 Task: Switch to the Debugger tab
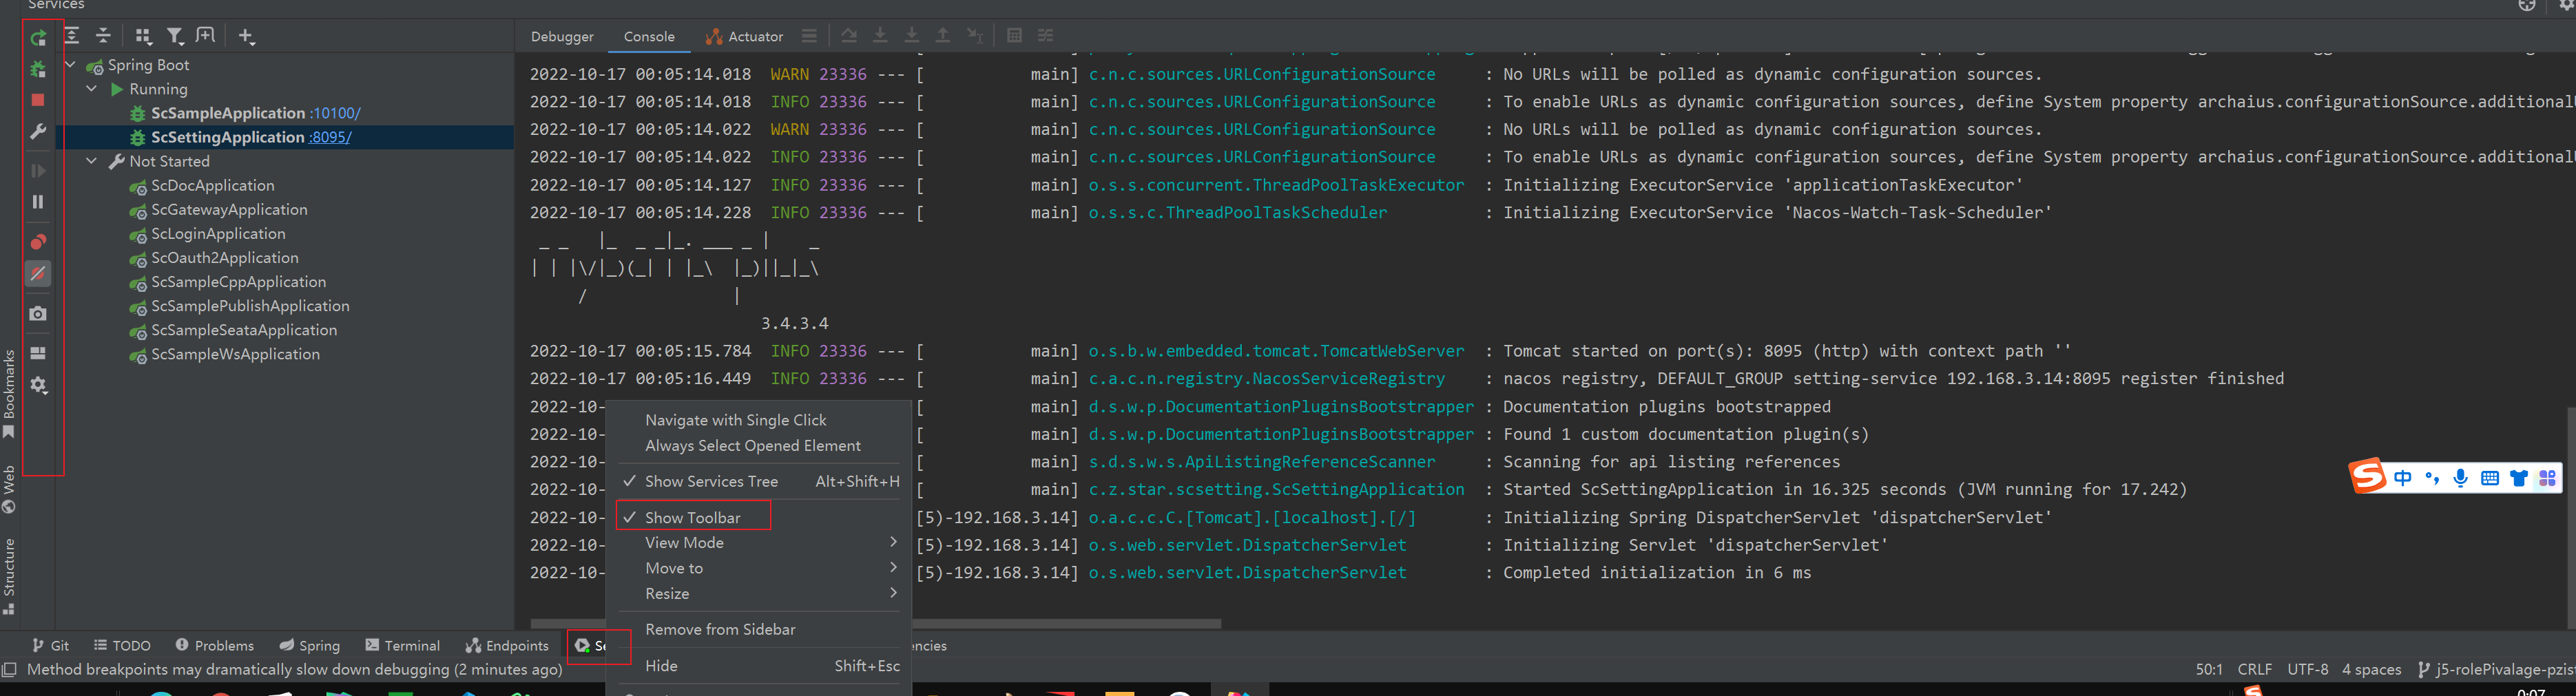(562, 36)
